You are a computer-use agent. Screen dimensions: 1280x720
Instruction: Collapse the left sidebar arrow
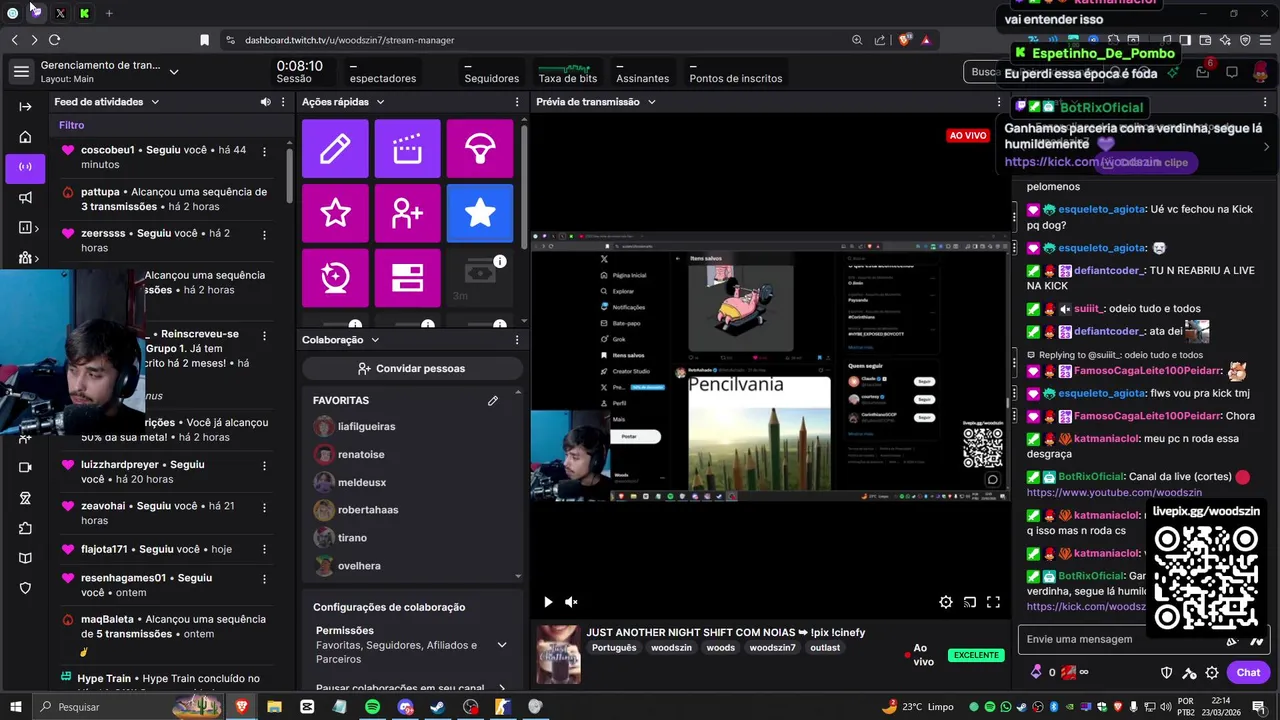(x=25, y=106)
